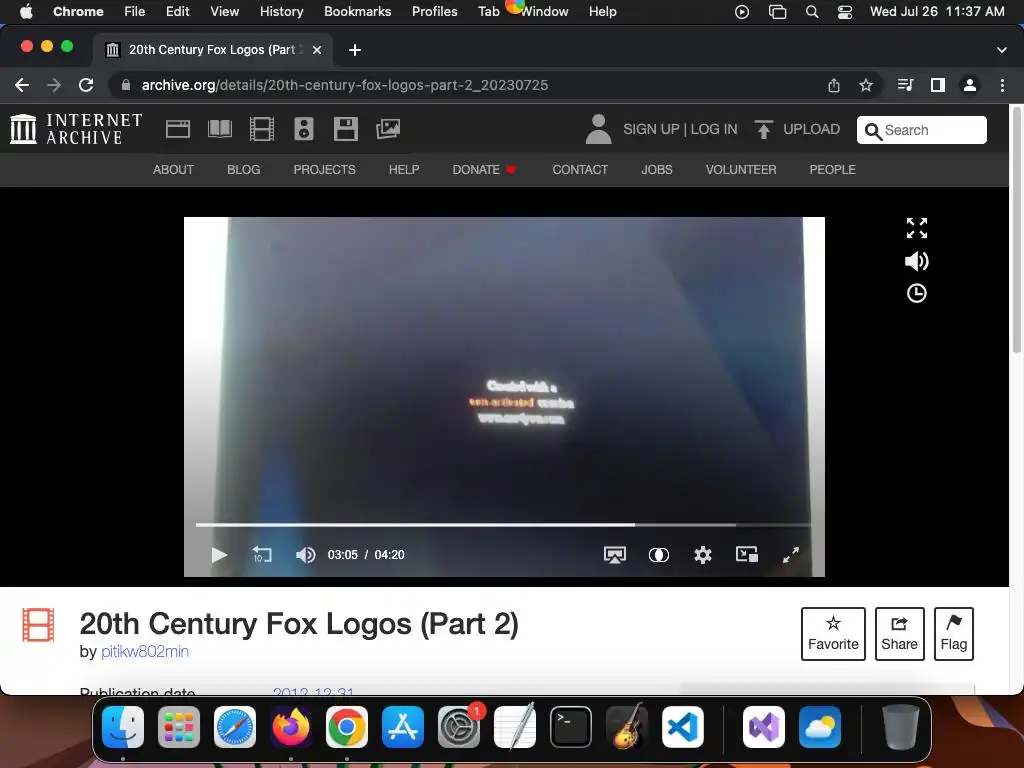Play the video
1024x768 pixels.
(219, 554)
